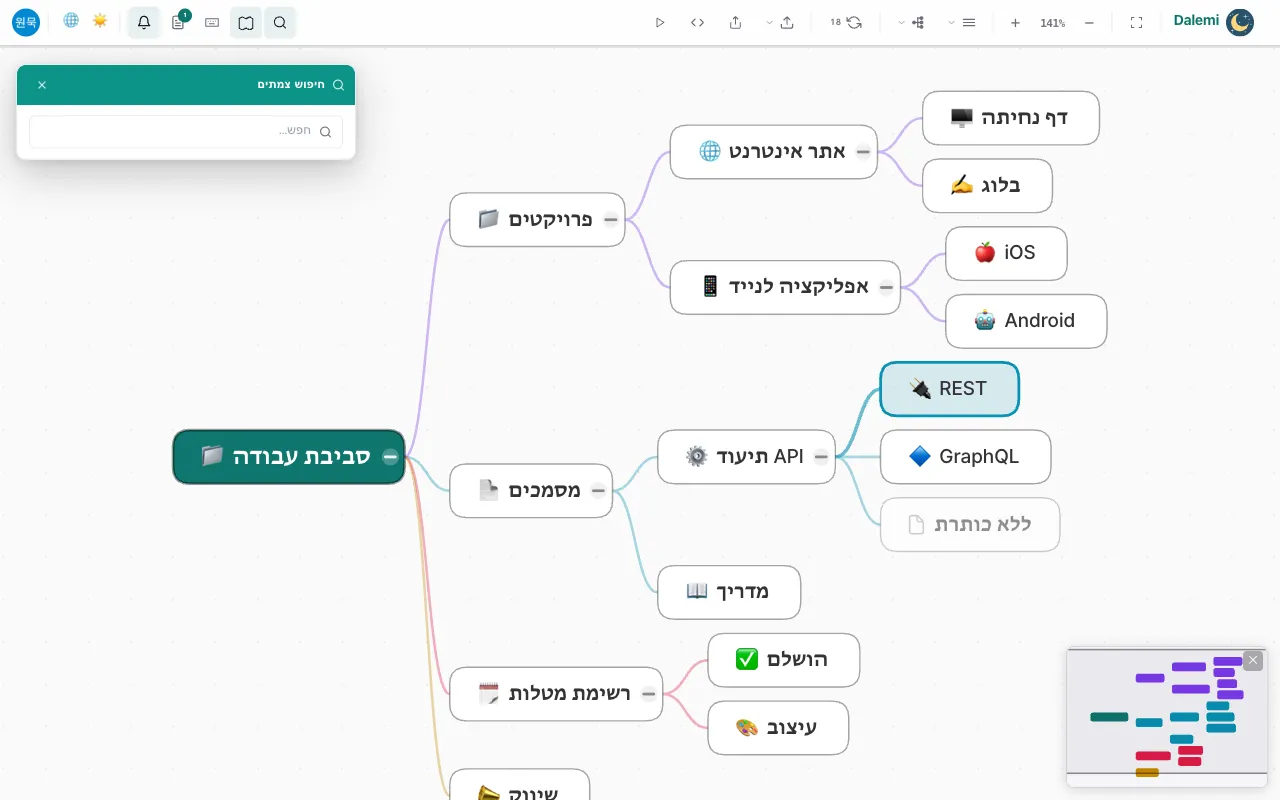This screenshot has height=800, width=1280.
Task: Select the GraphQL node
Action: (x=965, y=457)
